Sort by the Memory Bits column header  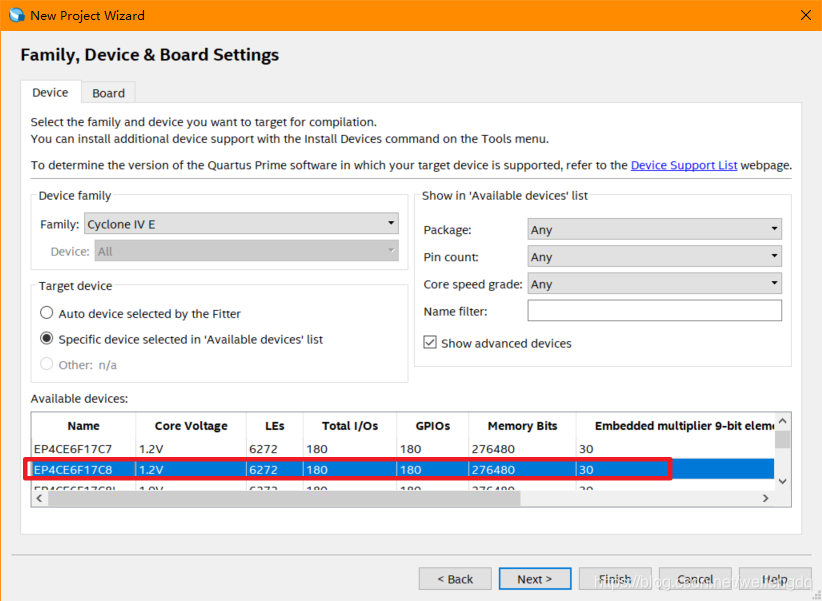522,426
